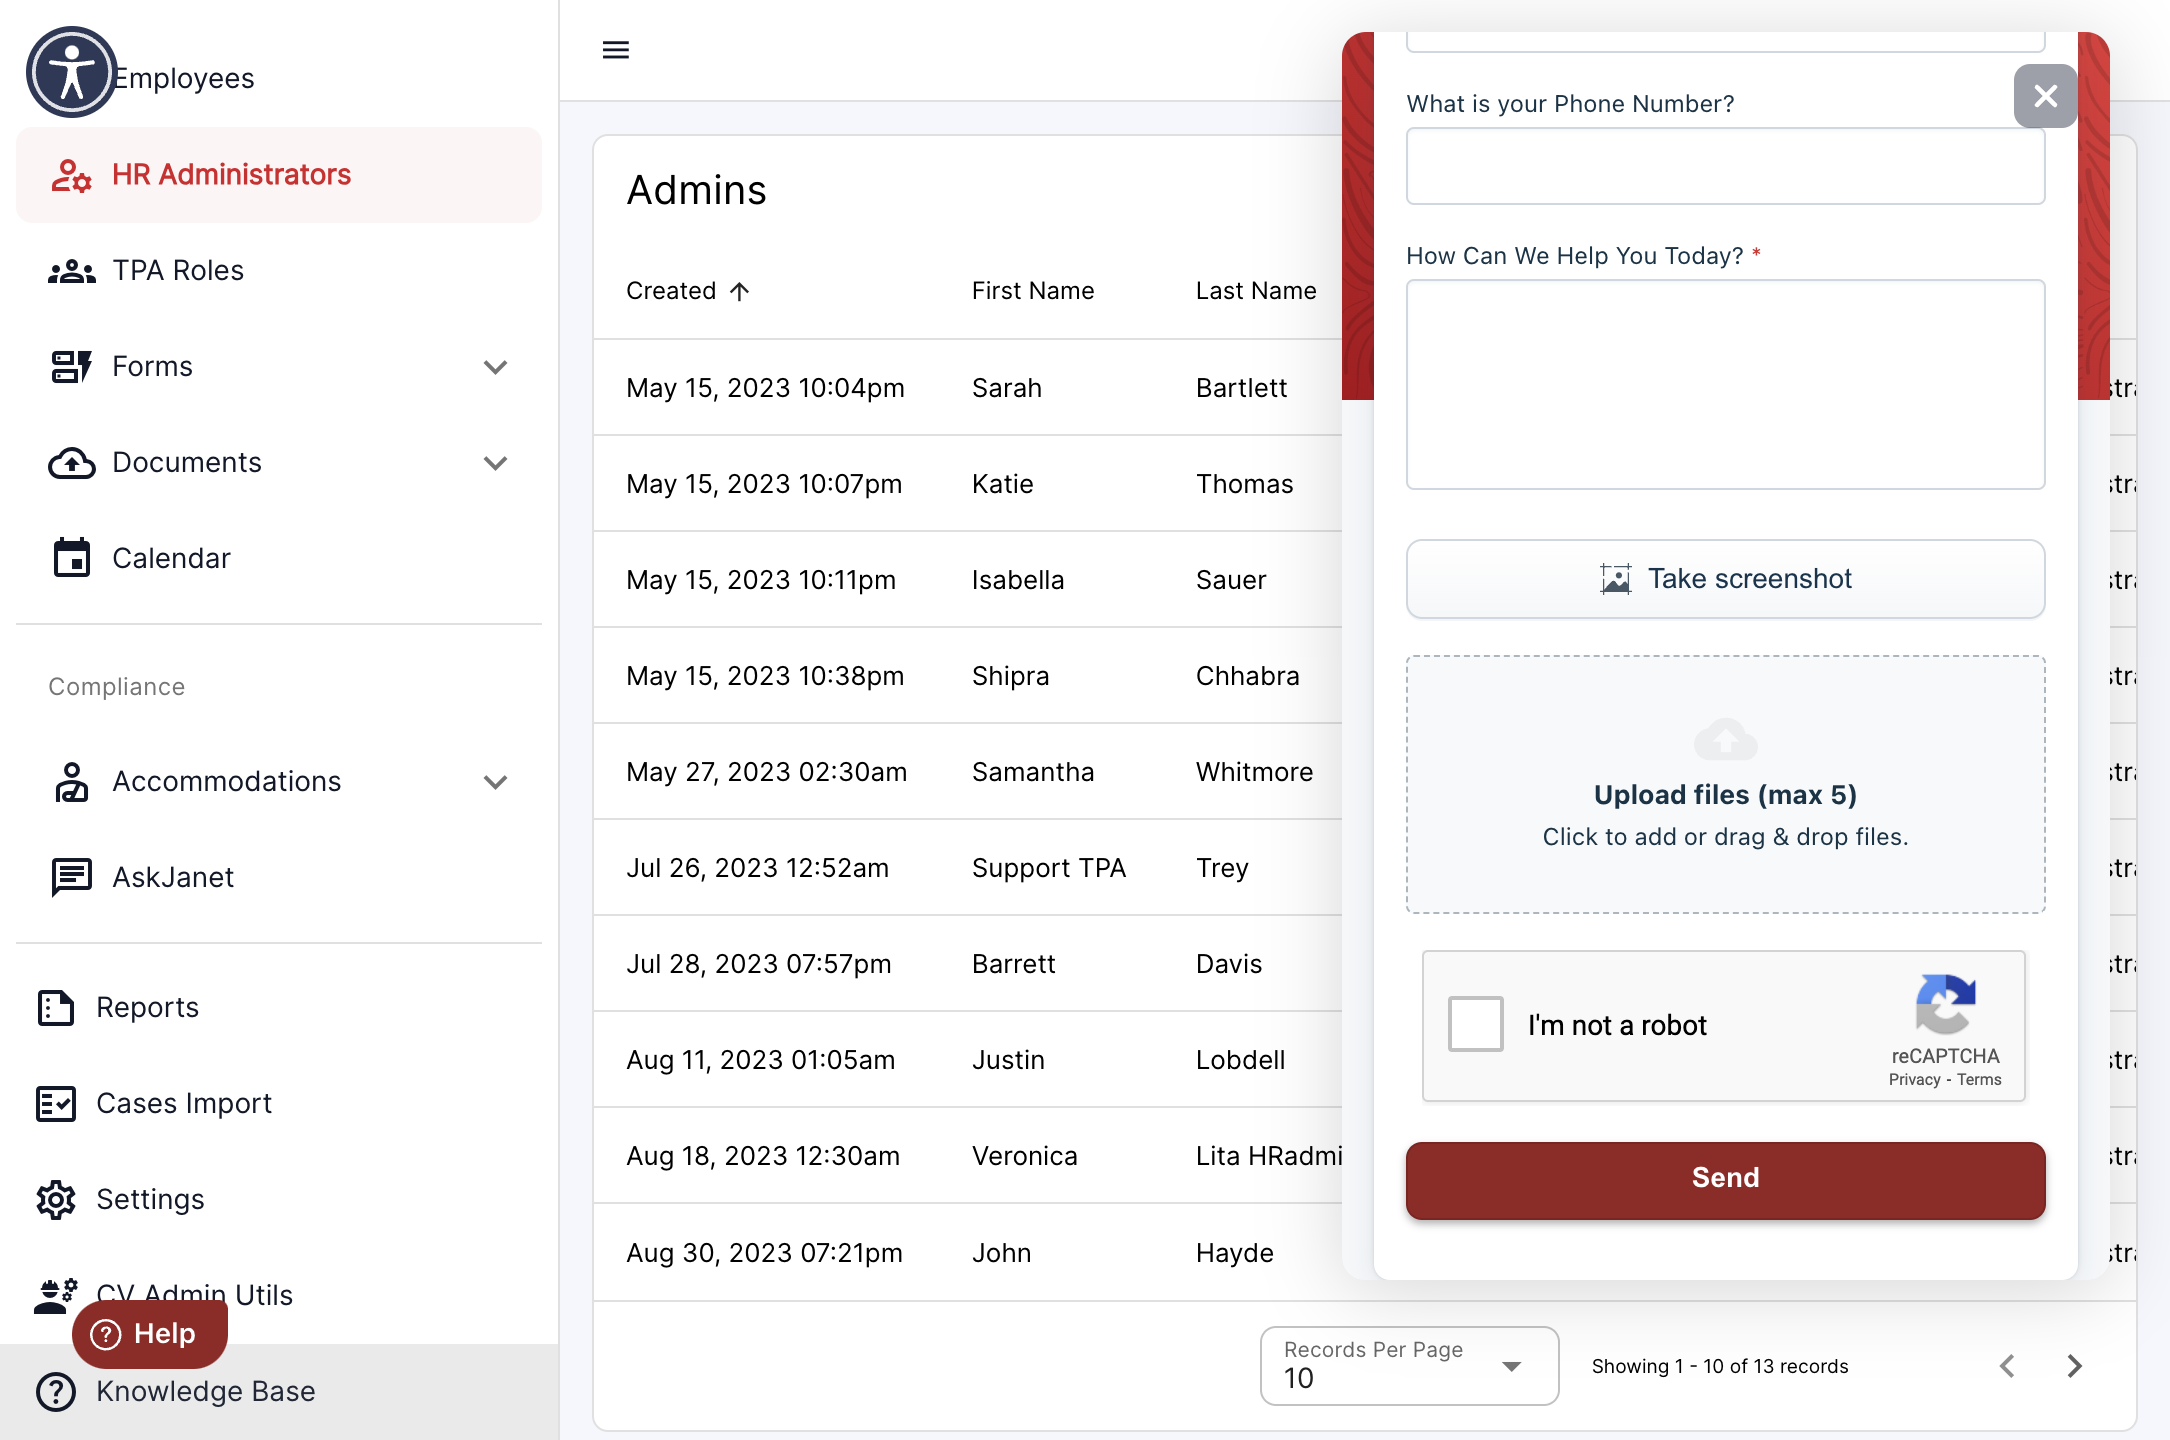The width and height of the screenshot is (2170, 1440).
Task: Sort by the Last Name column header
Action: [x=1256, y=291]
